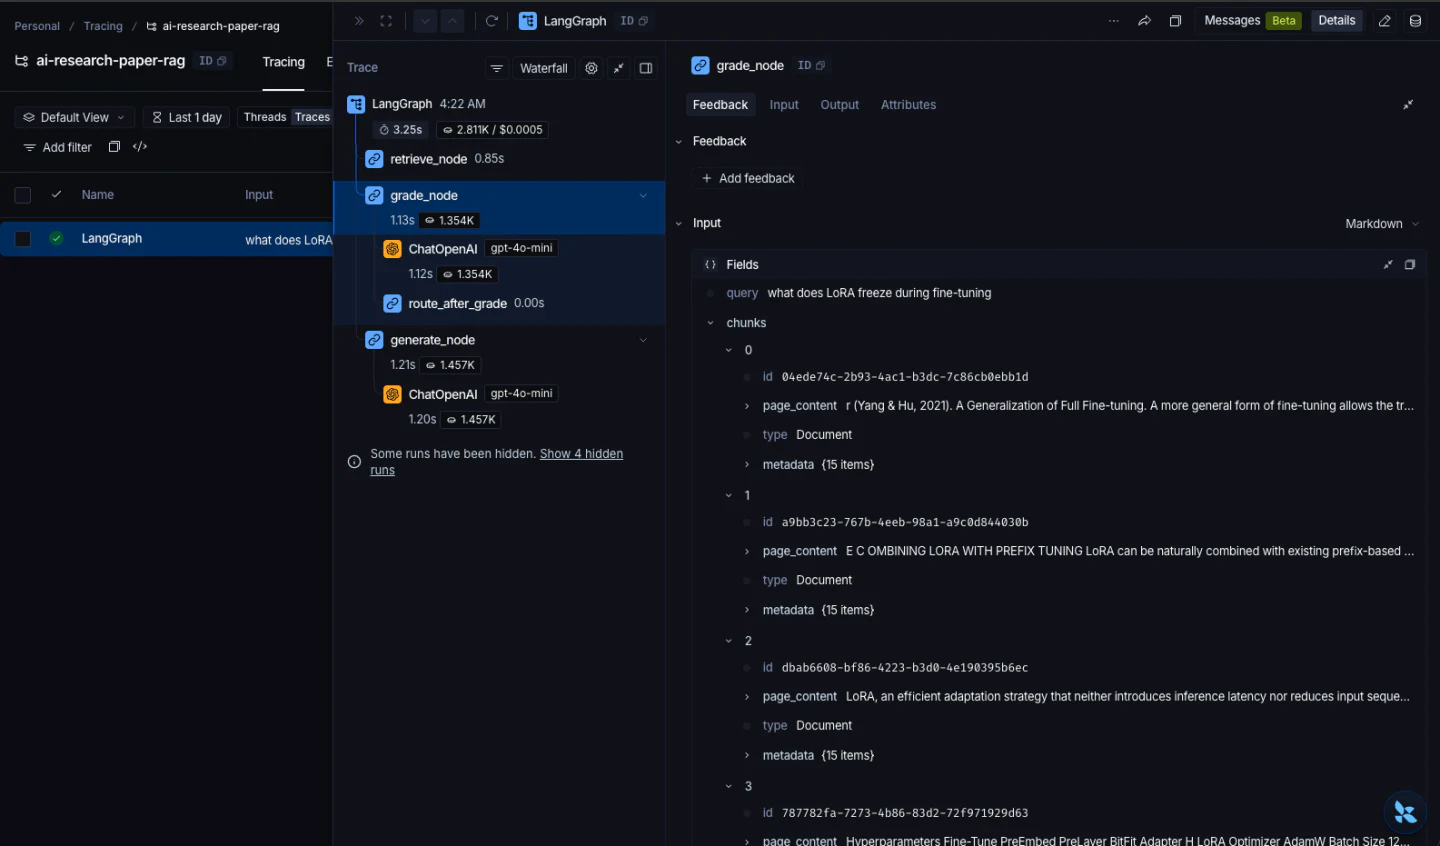Open the Markdown format dropdown
Image resolution: width=1440 pixels, height=846 pixels.
[1382, 224]
